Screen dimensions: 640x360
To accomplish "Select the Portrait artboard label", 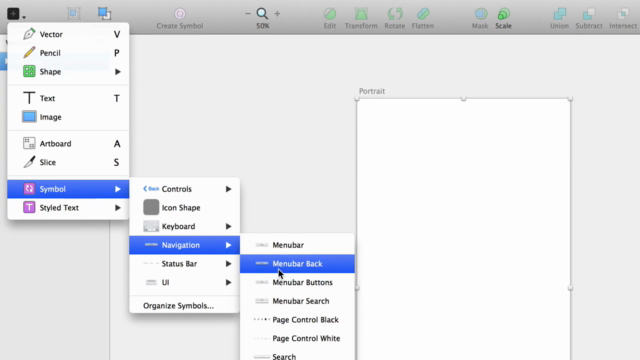I will (372, 91).
